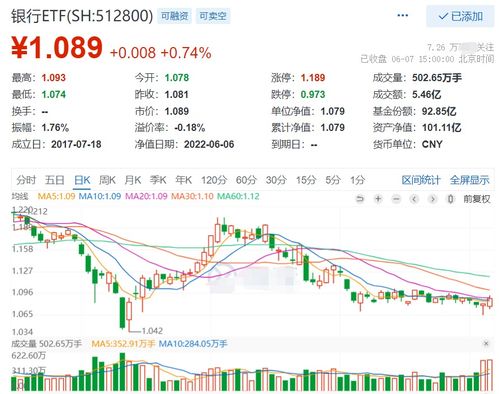Click the volume MA5:352.91万手 label
499x394 pixels.
click(124, 343)
